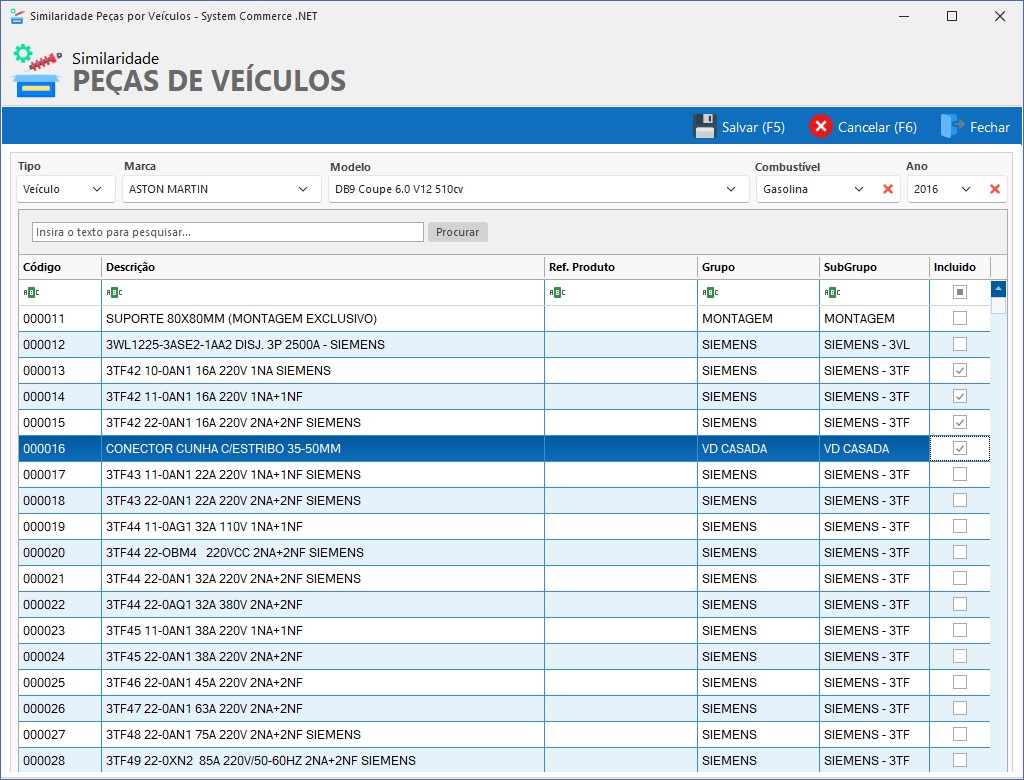Expand the Marca dropdown showing ASTON MARTIN

[x=303, y=189]
